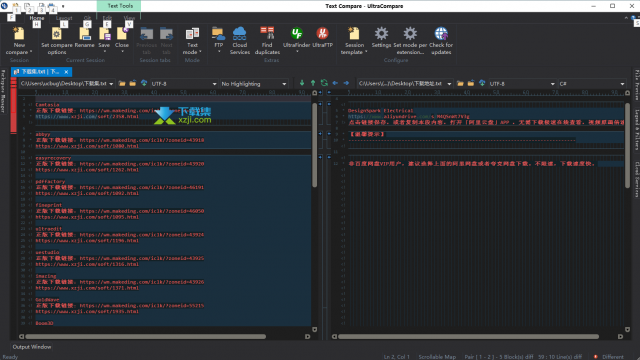This screenshot has width=640, height=360.
Task: Click the 'Camtasia' line in left pane
Action: coord(47,105)
